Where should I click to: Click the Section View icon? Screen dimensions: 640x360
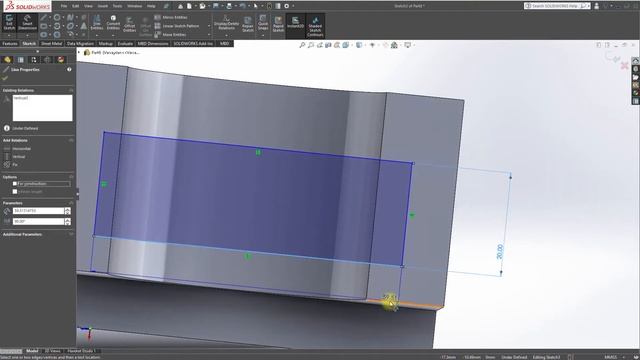point(328,45)
